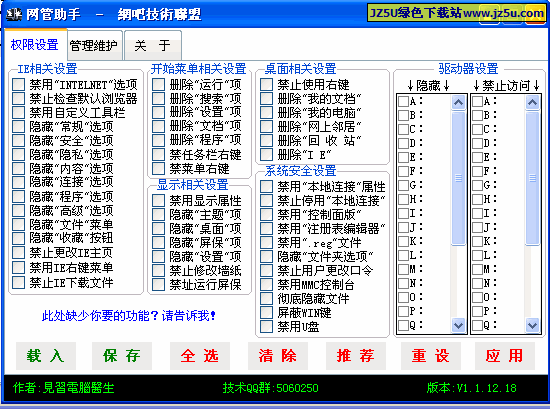Check 删除"I E" desktop option
Viewport: 550px width, 409px height.
(267, 155)
